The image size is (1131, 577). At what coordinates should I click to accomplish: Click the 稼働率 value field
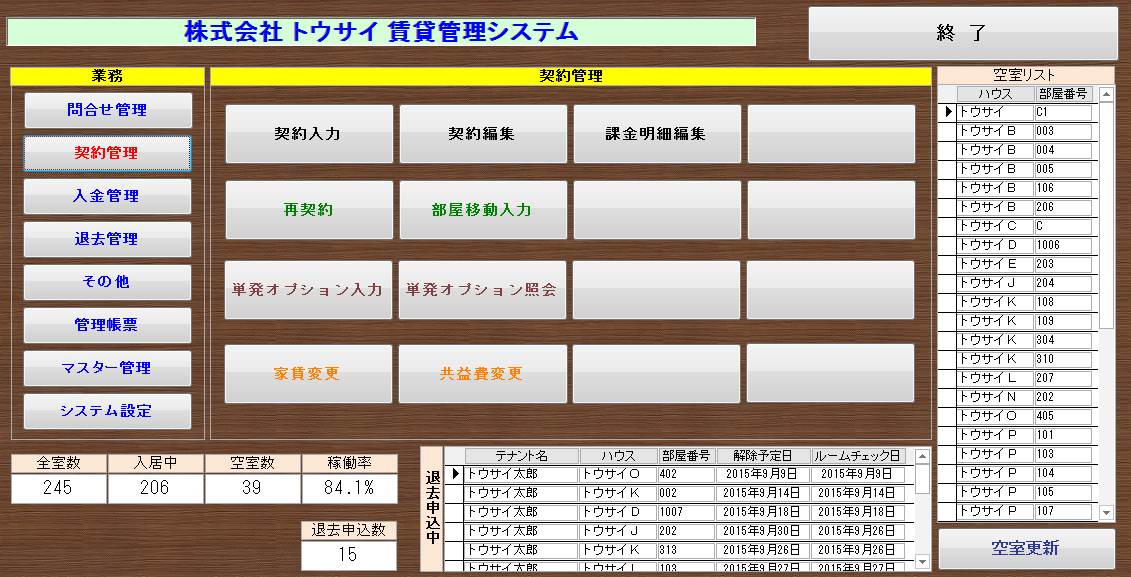[x=349, y=489]
